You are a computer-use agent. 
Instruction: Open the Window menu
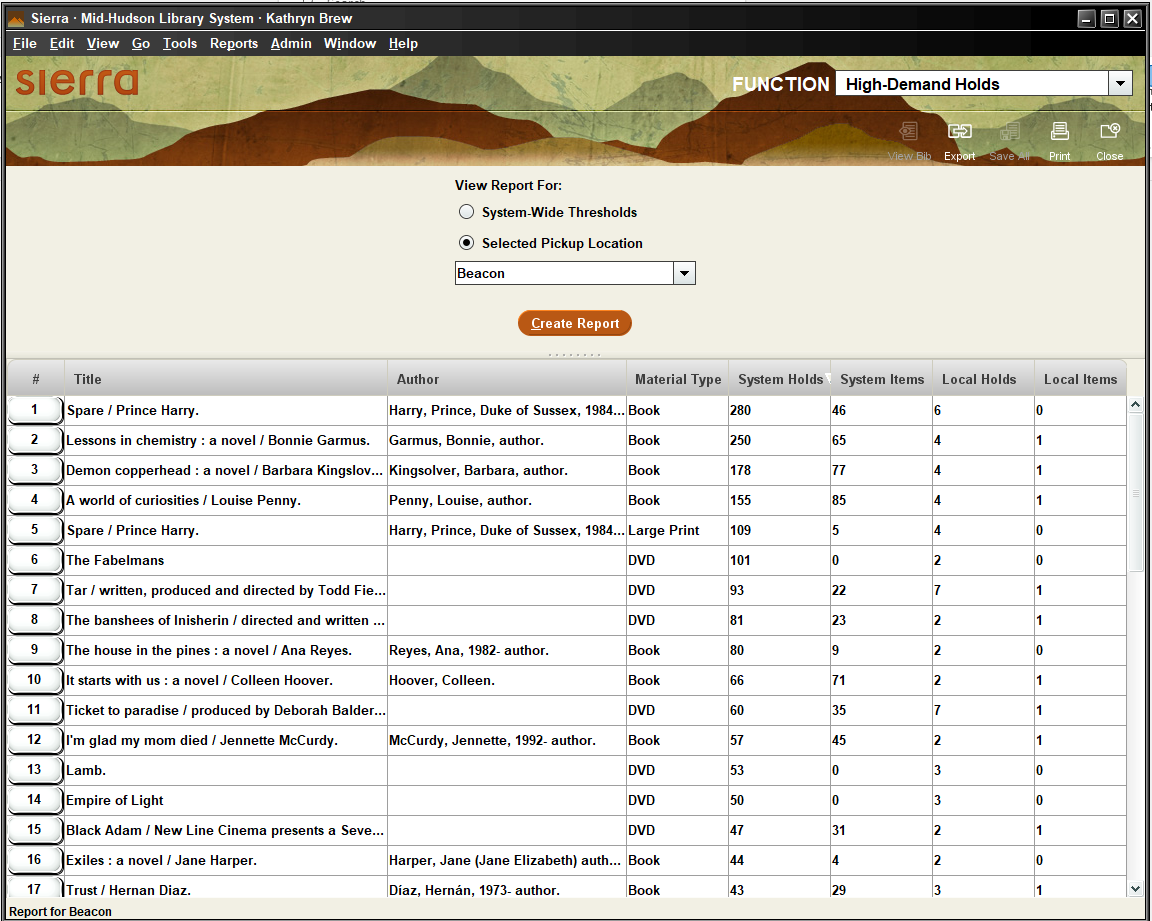pos(350,43)
